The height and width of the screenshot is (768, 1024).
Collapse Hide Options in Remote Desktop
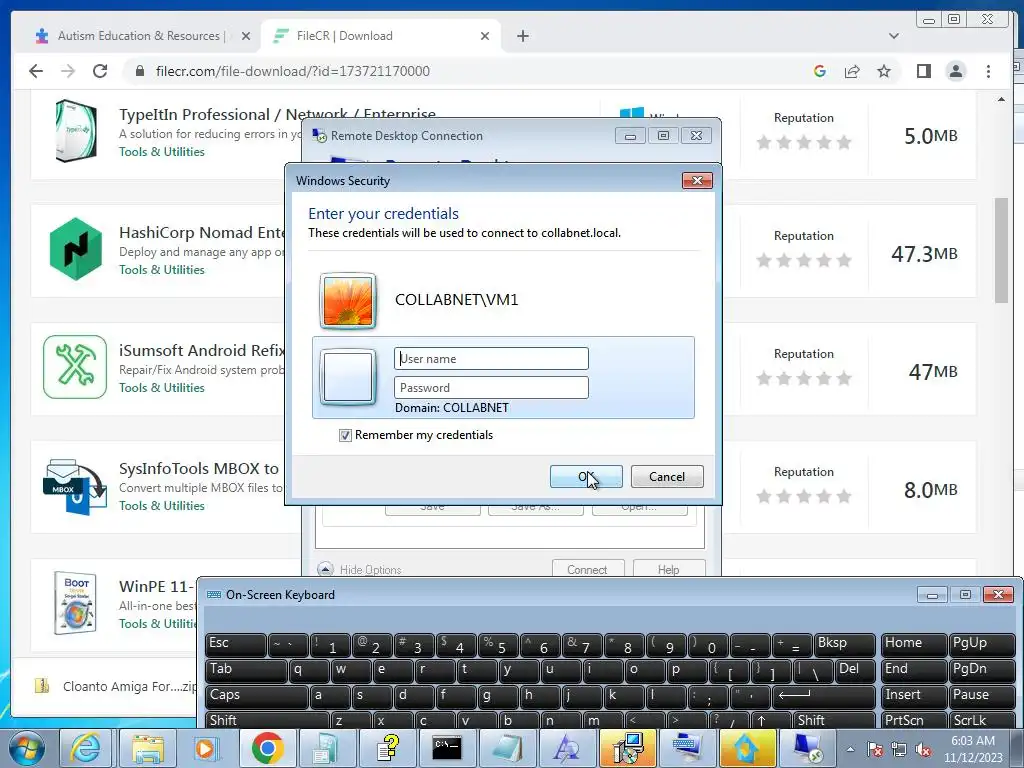[x=360, y=569]
